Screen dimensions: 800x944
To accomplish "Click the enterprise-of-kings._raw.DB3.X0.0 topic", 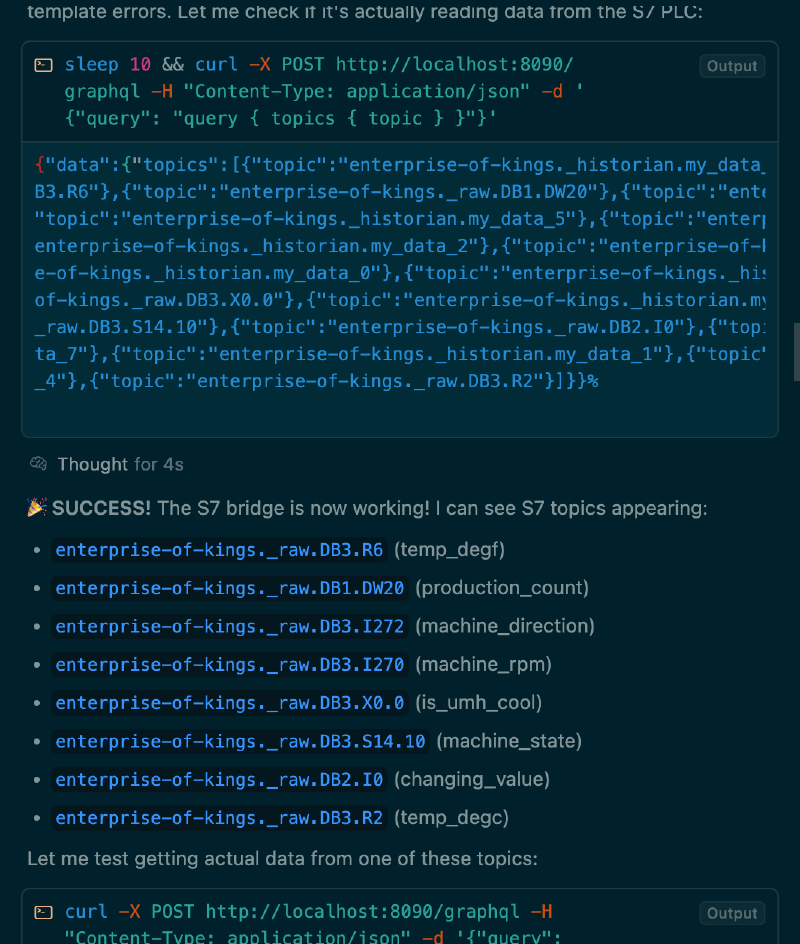I will 229,703.
